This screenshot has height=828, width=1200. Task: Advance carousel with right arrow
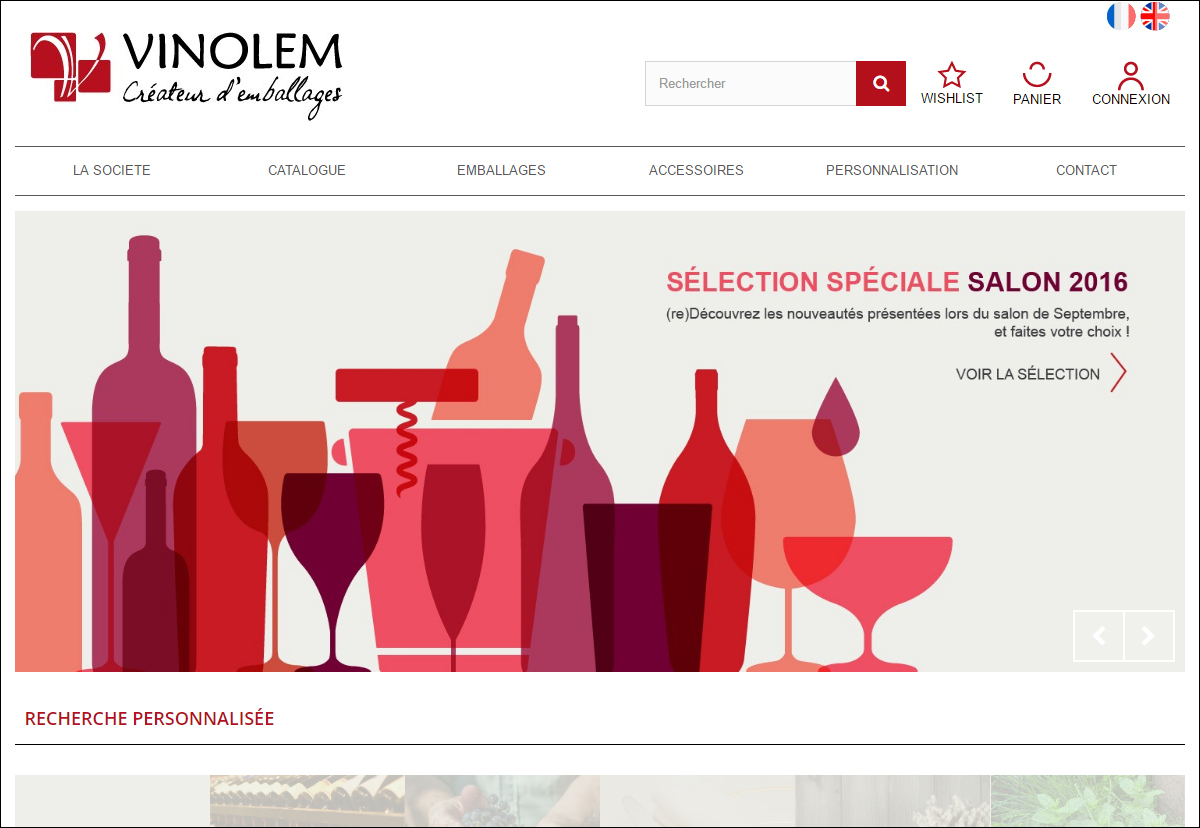(1149, 636)
